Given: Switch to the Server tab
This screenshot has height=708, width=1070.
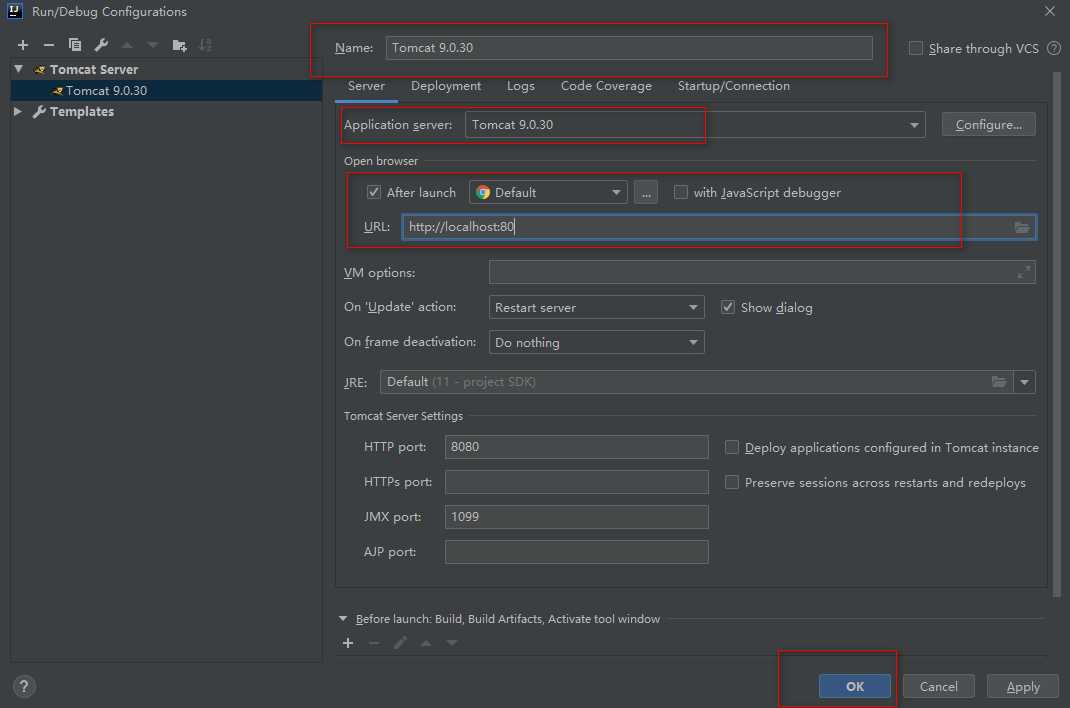Looking at the screenshot, I should 366,86.
